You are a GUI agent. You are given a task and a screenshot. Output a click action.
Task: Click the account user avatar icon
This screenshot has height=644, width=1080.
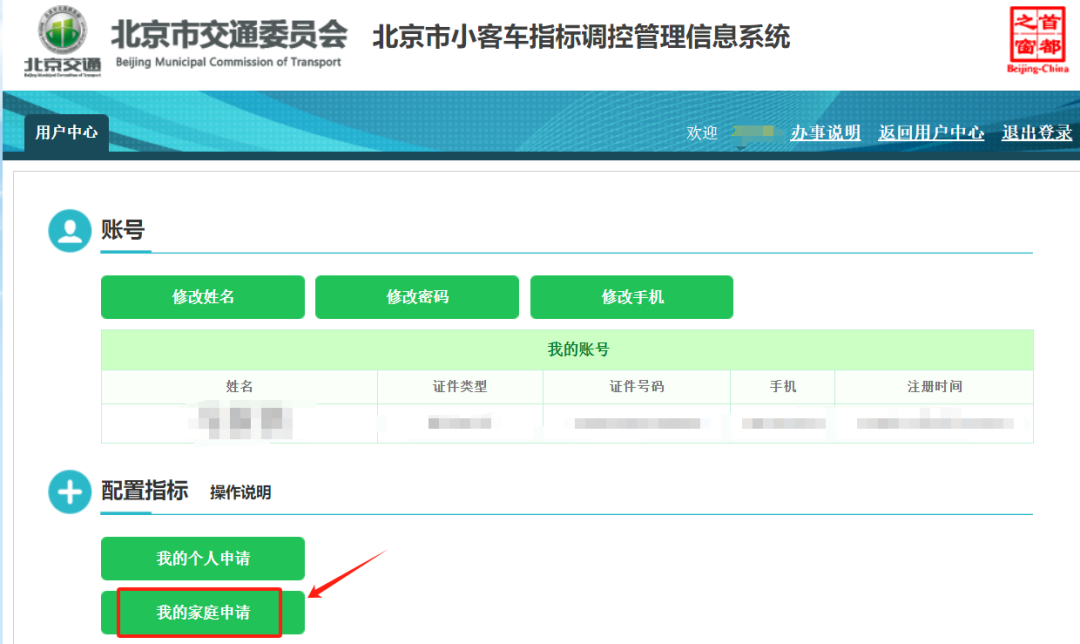70,231
